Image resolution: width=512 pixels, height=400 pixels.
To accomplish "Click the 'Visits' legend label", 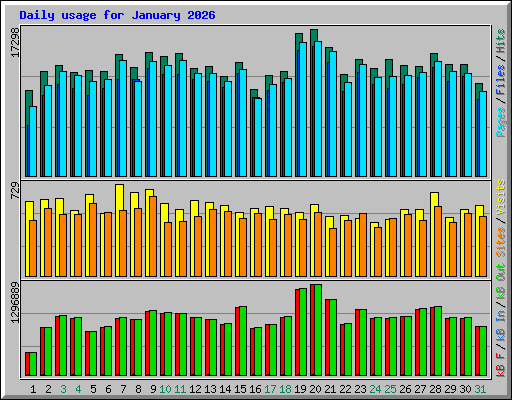I will click(x=501, y=198).
